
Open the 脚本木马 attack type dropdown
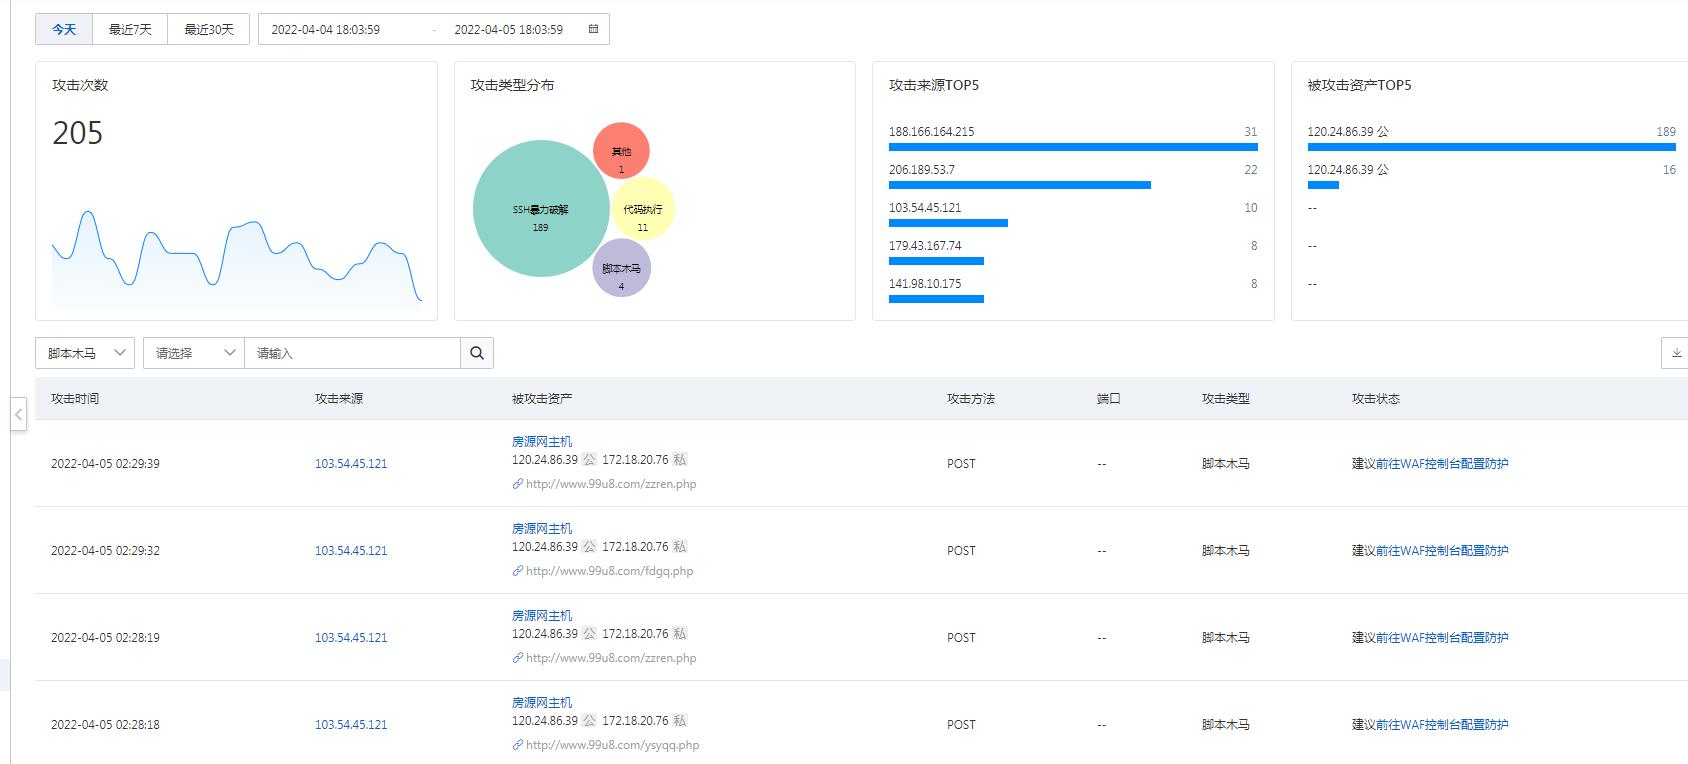tap(85, 353)
